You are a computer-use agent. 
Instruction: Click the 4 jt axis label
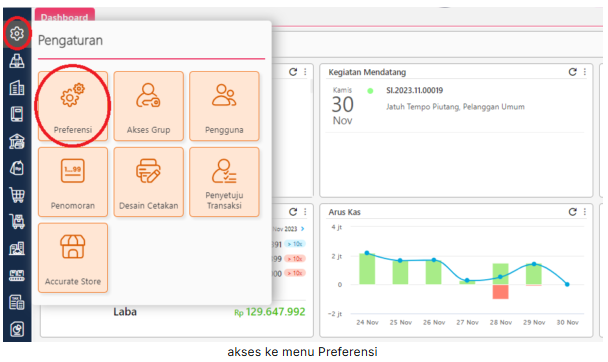pyautogui.click(x=337, y=227)
